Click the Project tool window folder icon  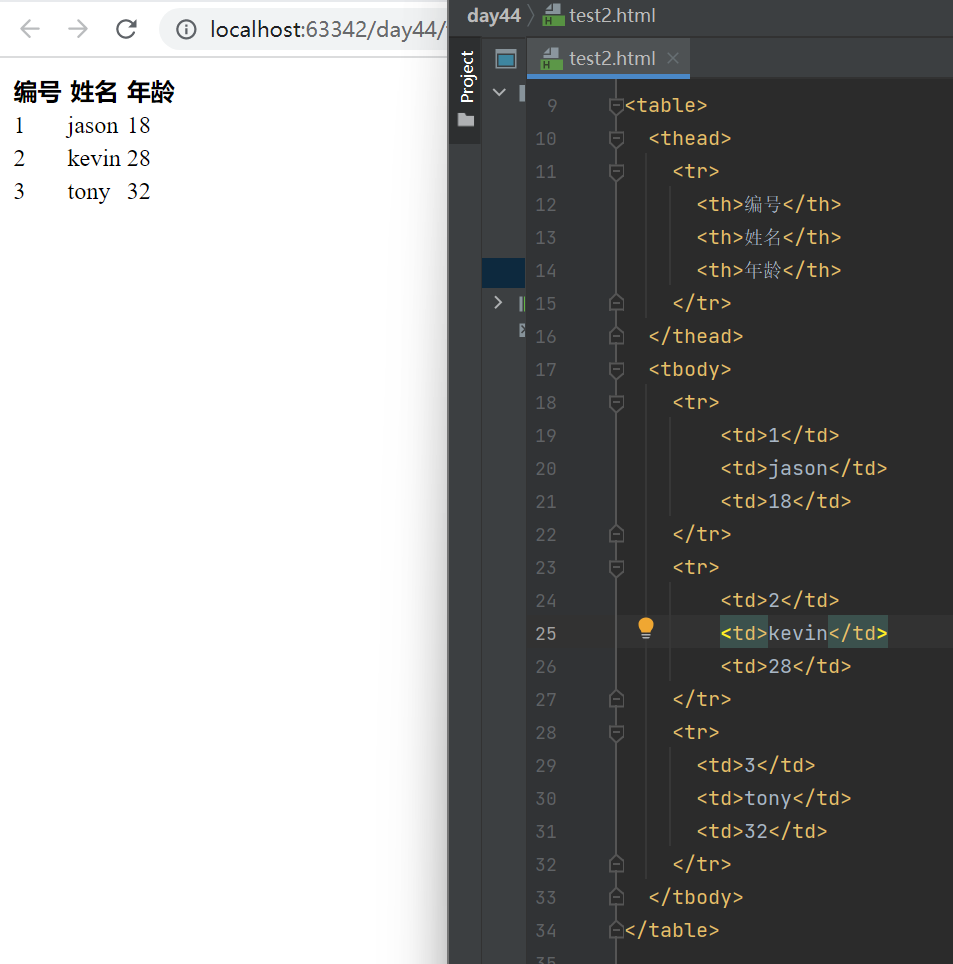tap(465, 120)
